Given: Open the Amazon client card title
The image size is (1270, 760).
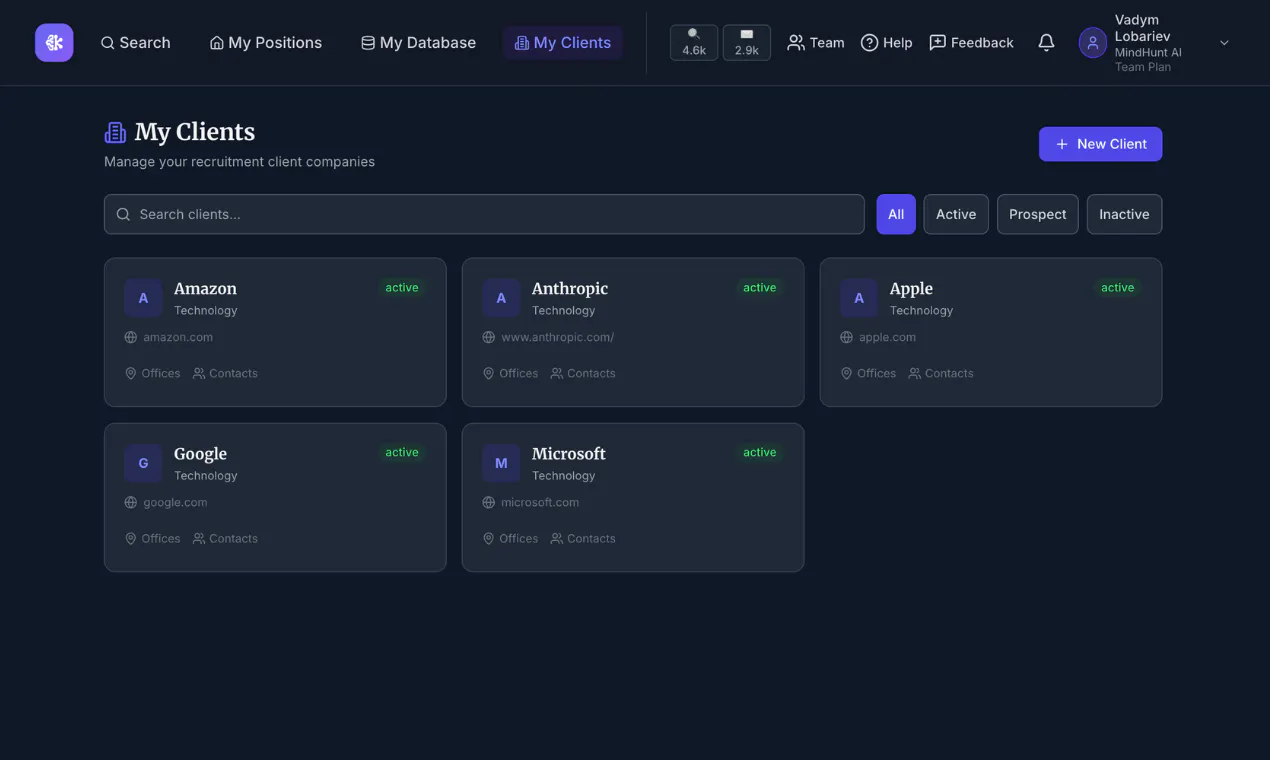Looking at the screenshot, I should 205,289.
